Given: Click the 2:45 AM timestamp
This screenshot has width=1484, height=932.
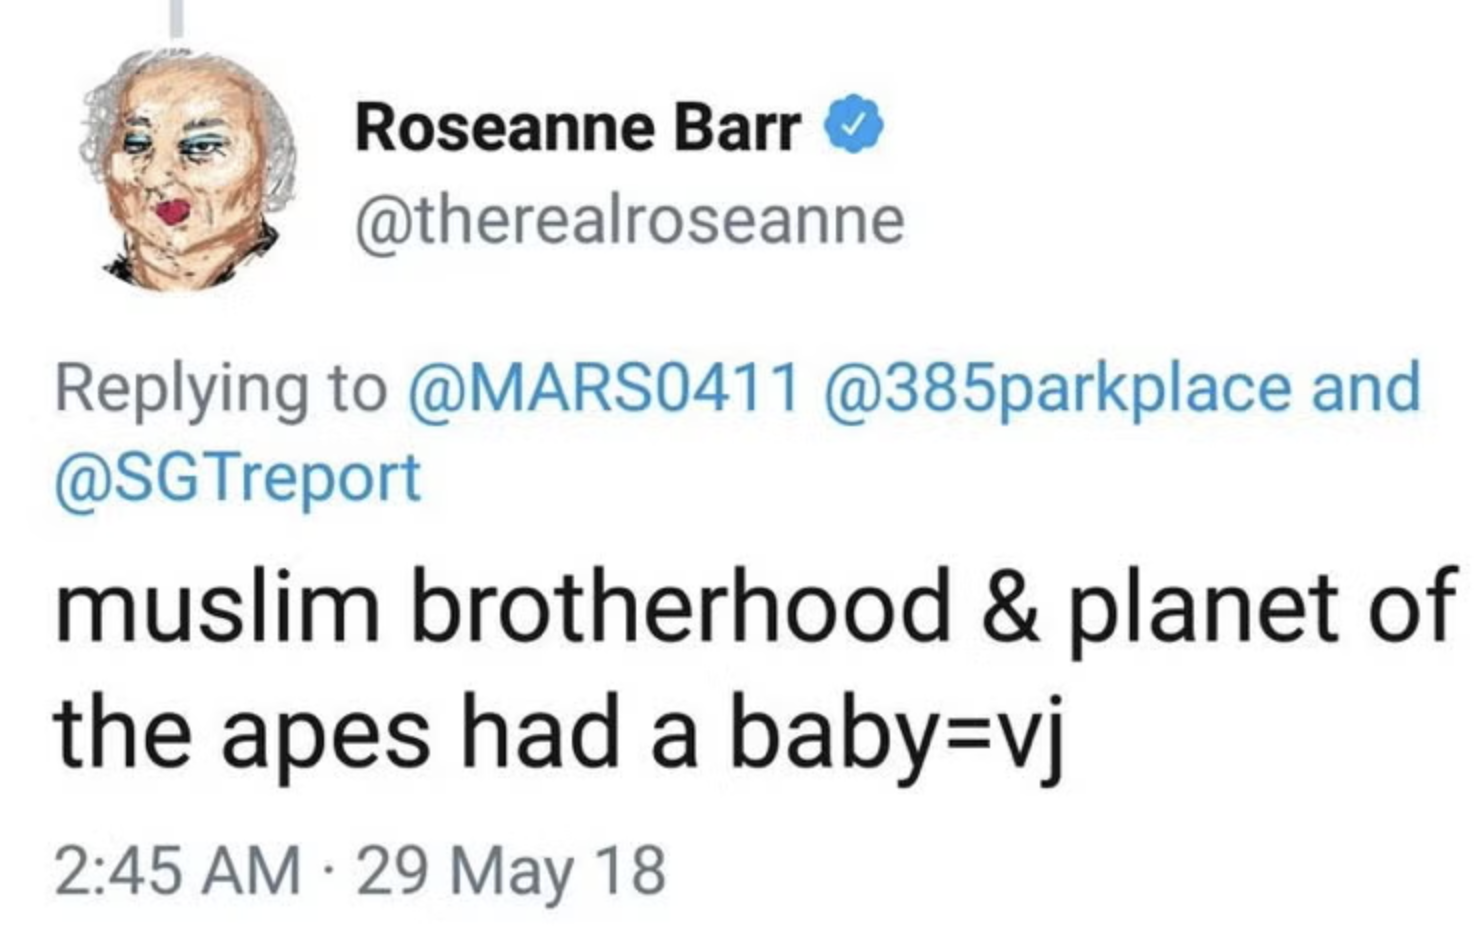Looking at the screenshot, I should point(178,869).
